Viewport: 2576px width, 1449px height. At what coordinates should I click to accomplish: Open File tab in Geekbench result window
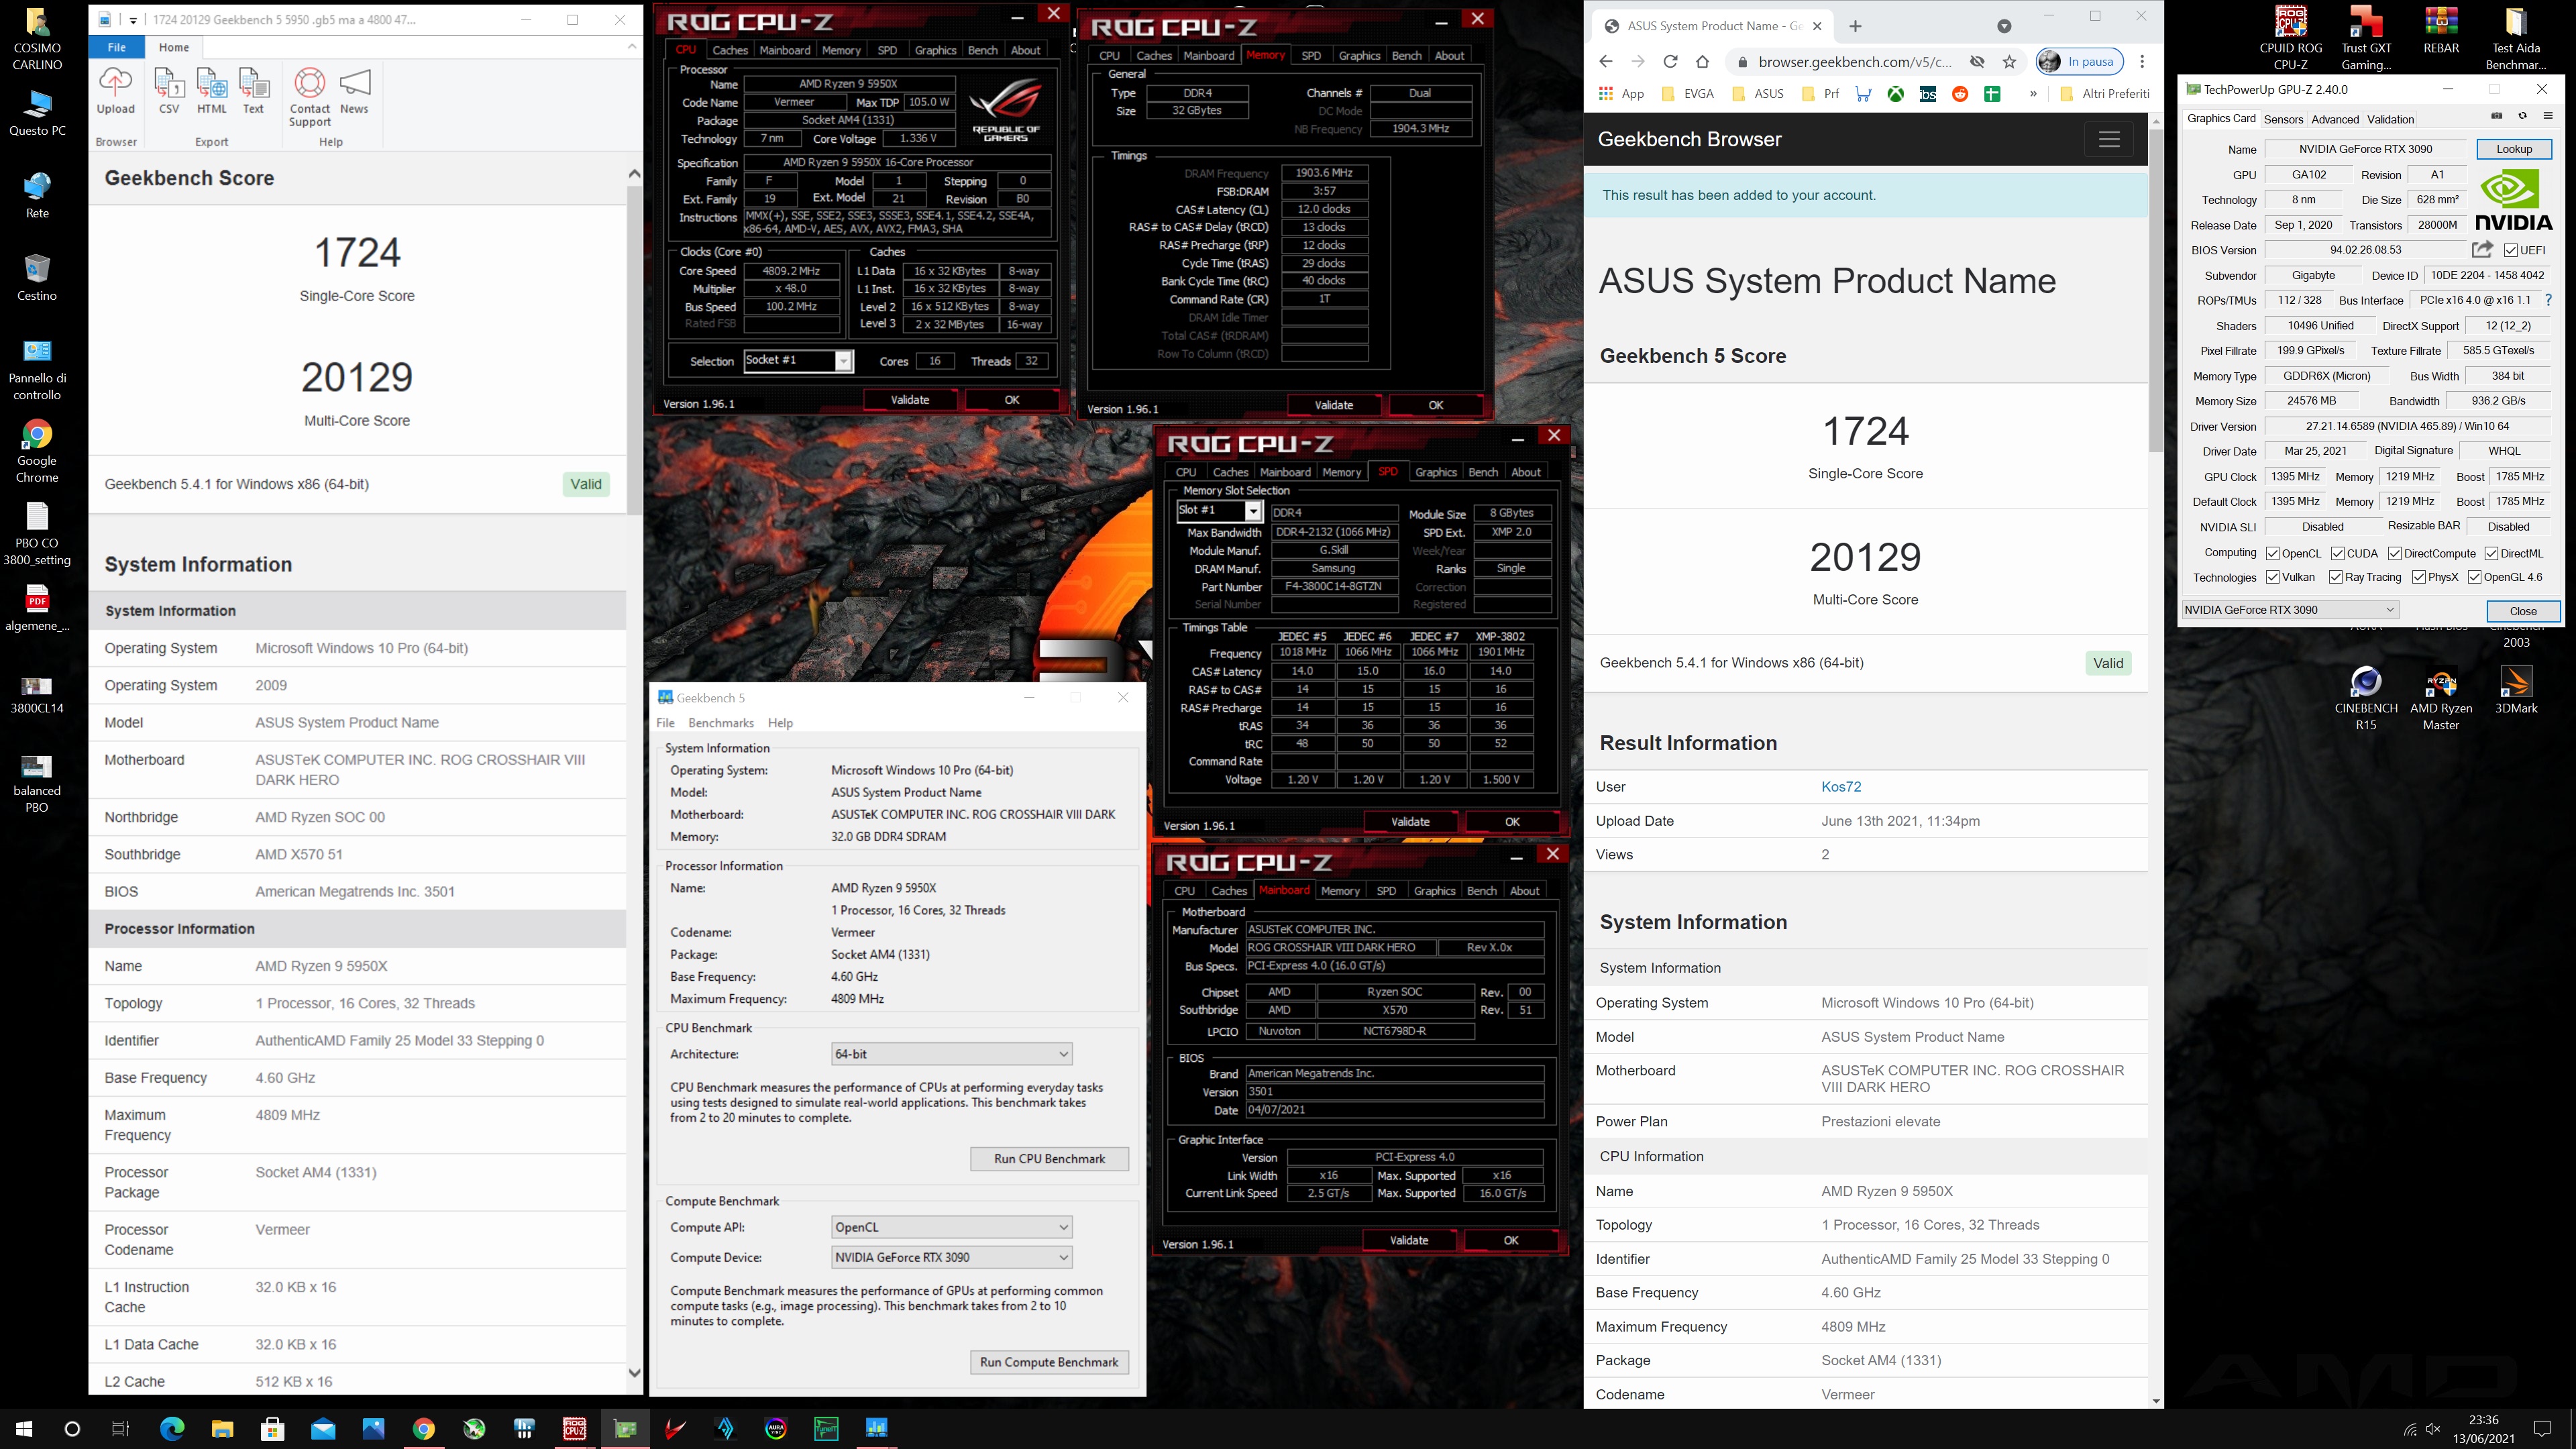click(117, 47)
